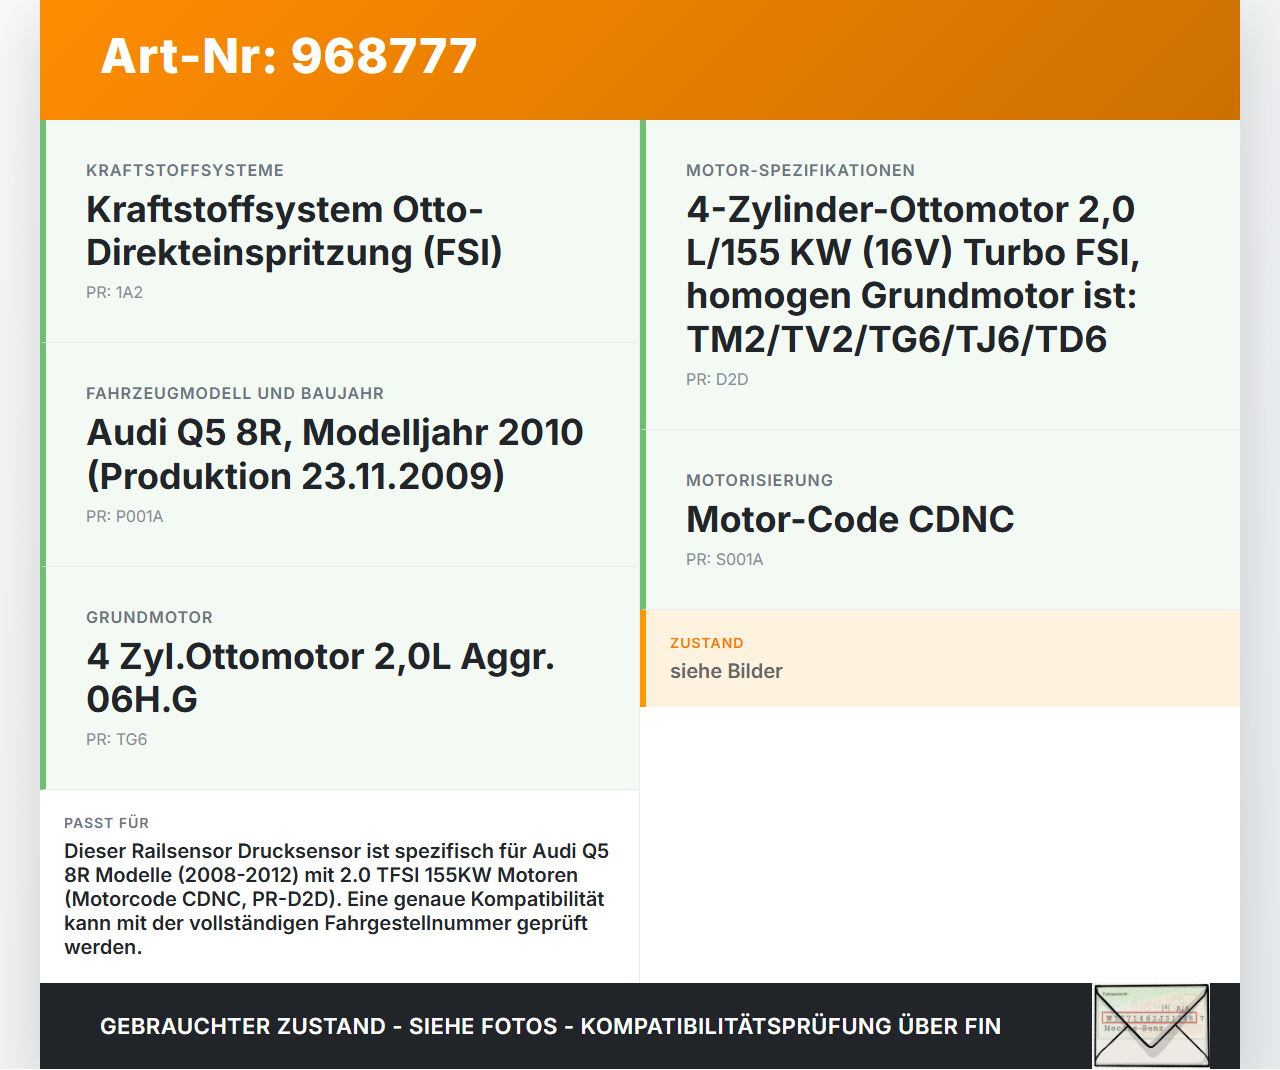This screenshot has width=1280, height=1070.
Task: Click the PR: P001A code
Action: pos(125,516)
